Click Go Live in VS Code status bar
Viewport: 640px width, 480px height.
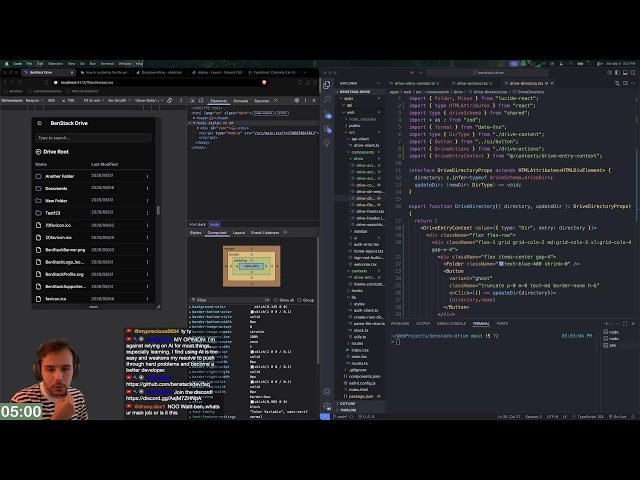618,417
